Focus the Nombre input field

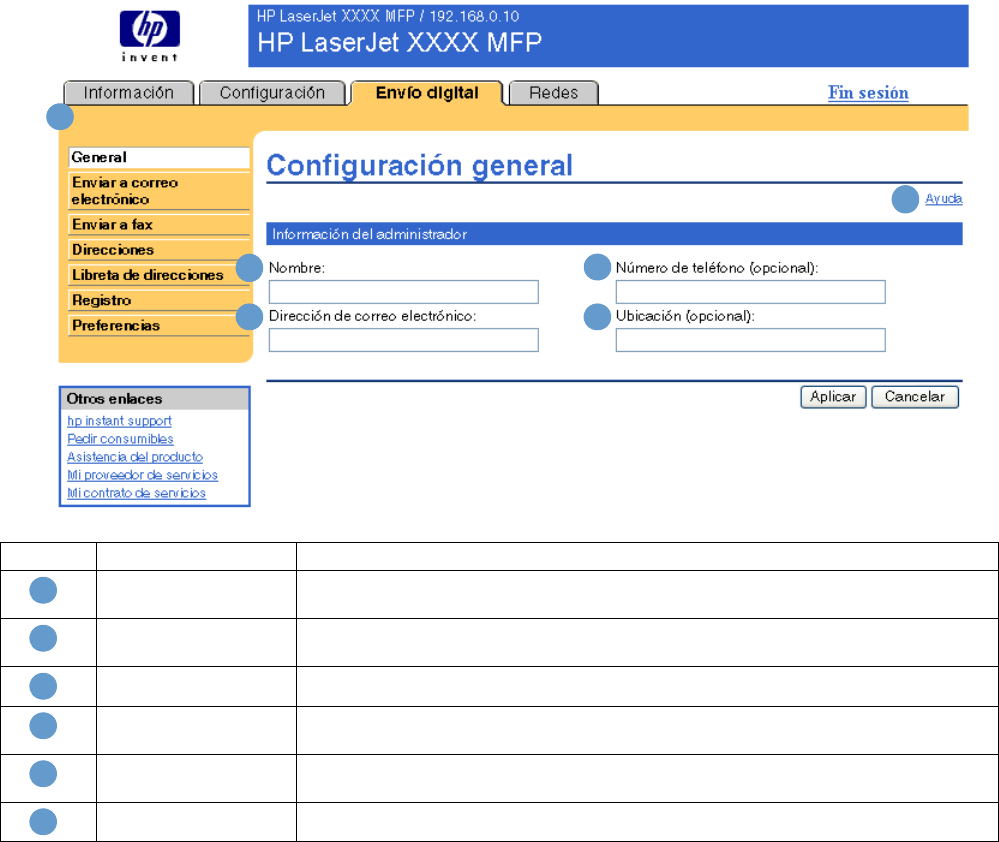[x=403, y=292]
